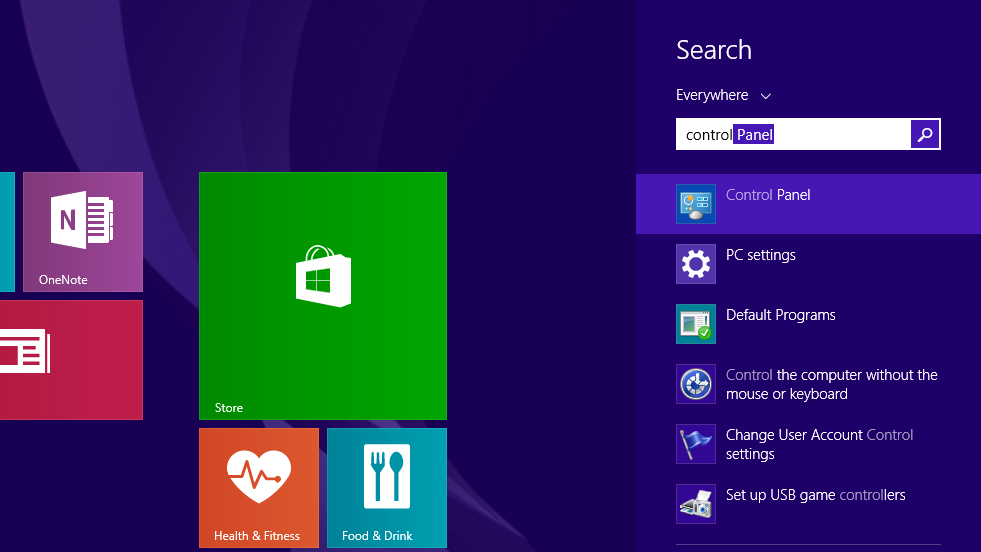Click the PC settings gear icon
981x552 pixels.
pyautogui.click(x=696, y=264)
